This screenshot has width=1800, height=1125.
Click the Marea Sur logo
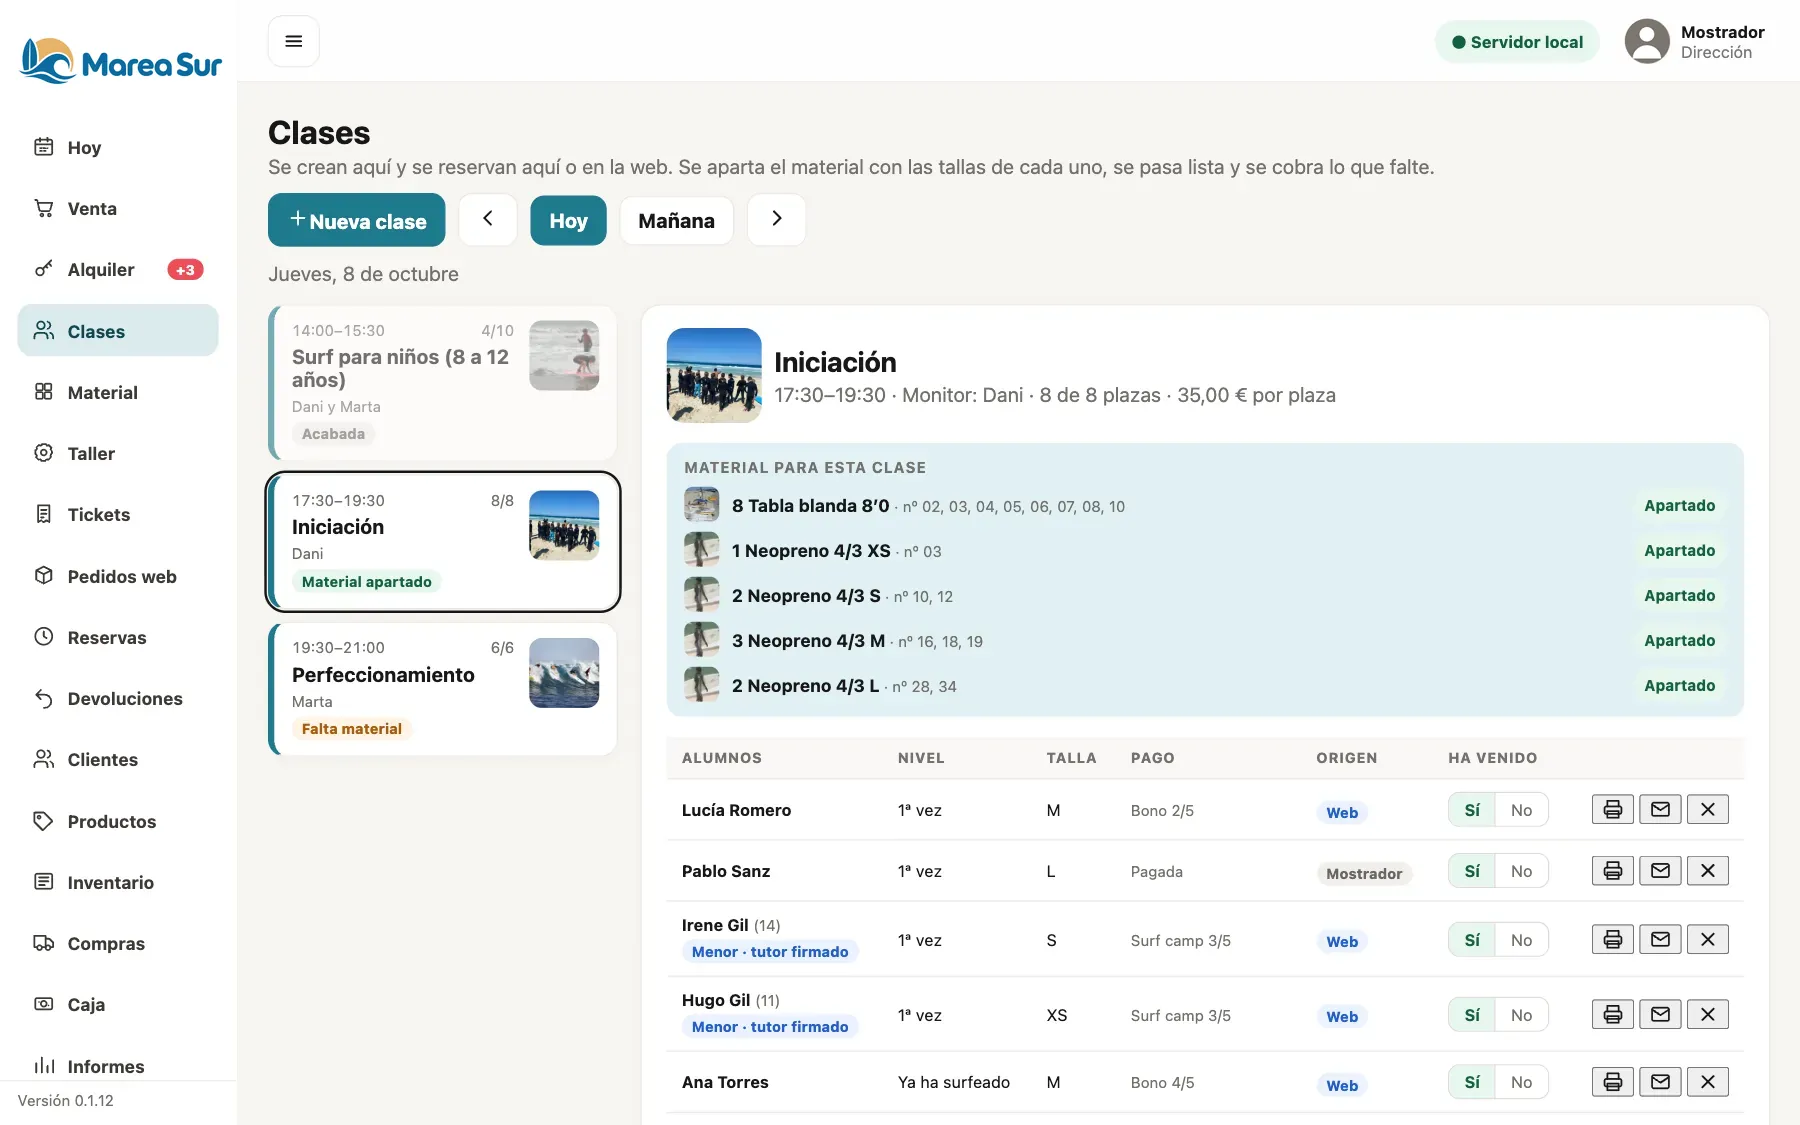[120, 62]
